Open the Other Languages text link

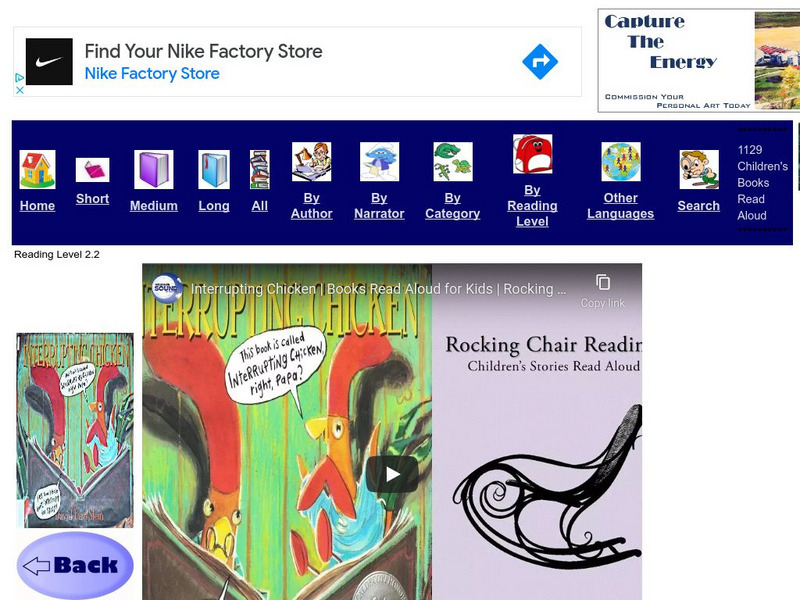pyautogui.click(x=620, y=206)
